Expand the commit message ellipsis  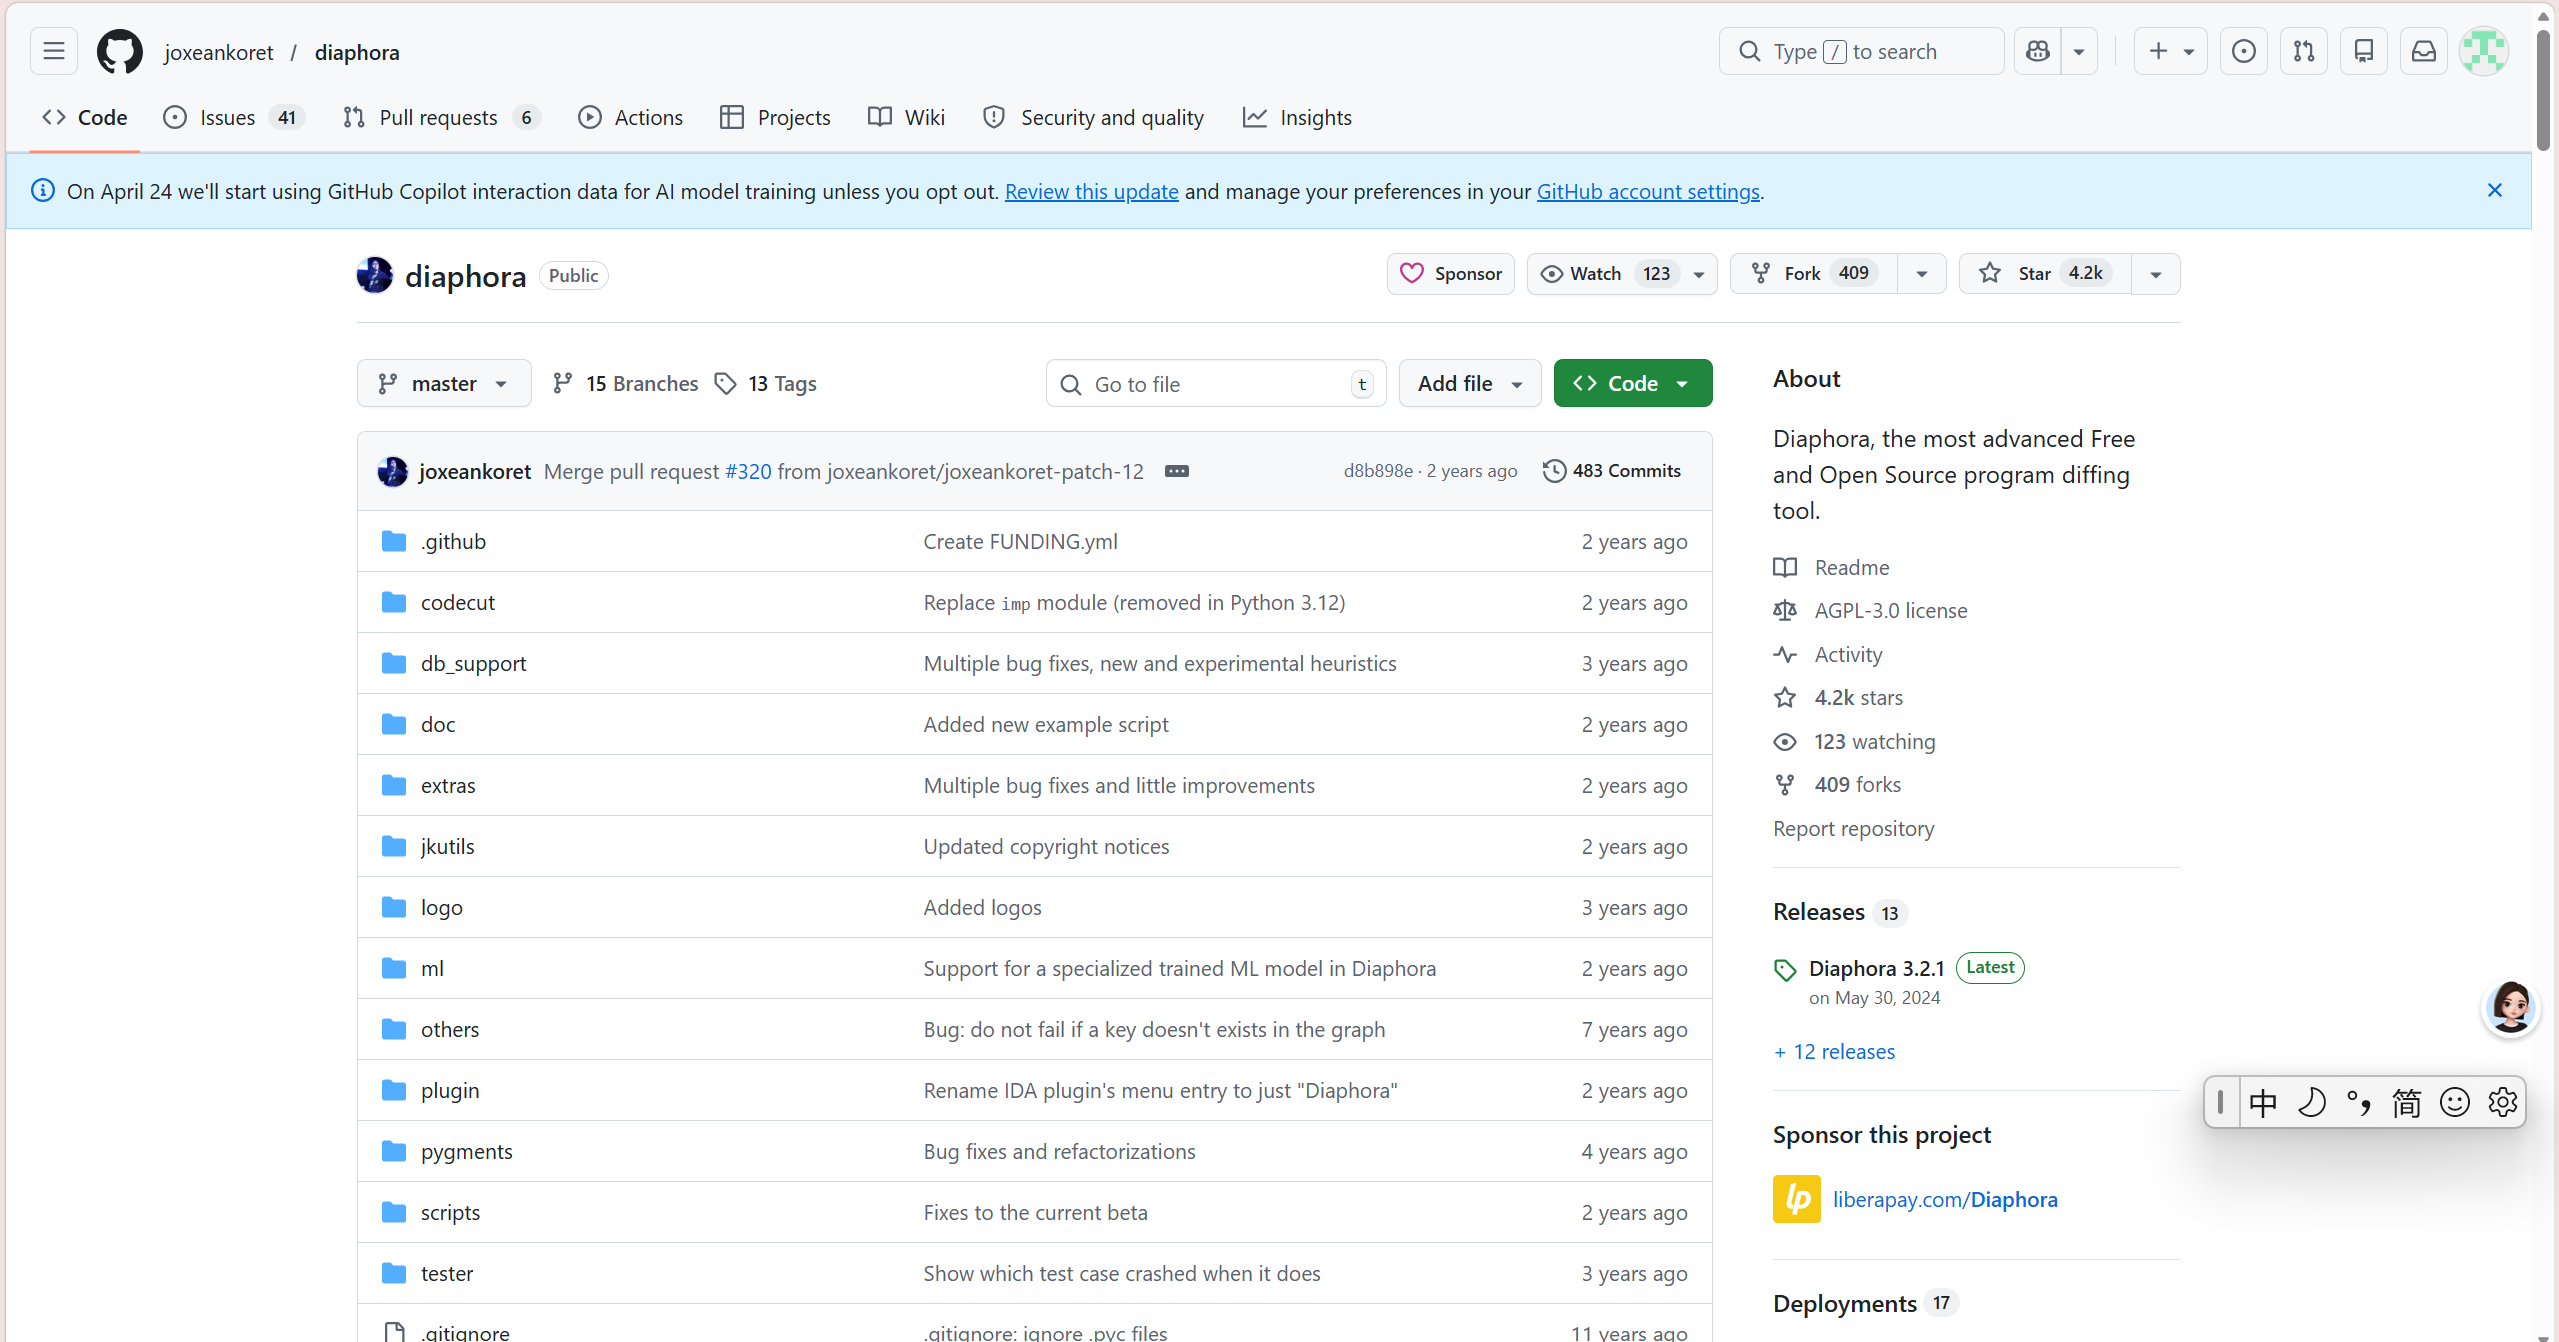pyautogui.click(x=1176, y=471)
